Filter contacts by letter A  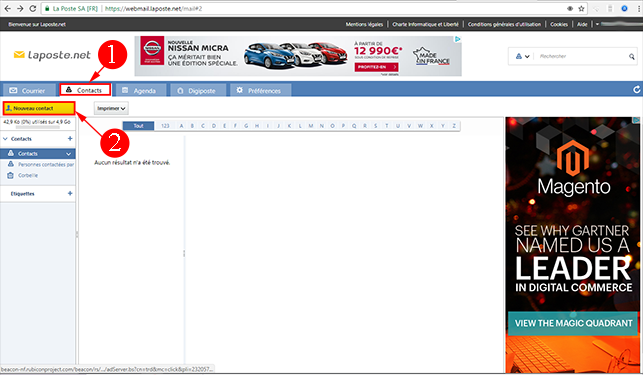point(181,126)
